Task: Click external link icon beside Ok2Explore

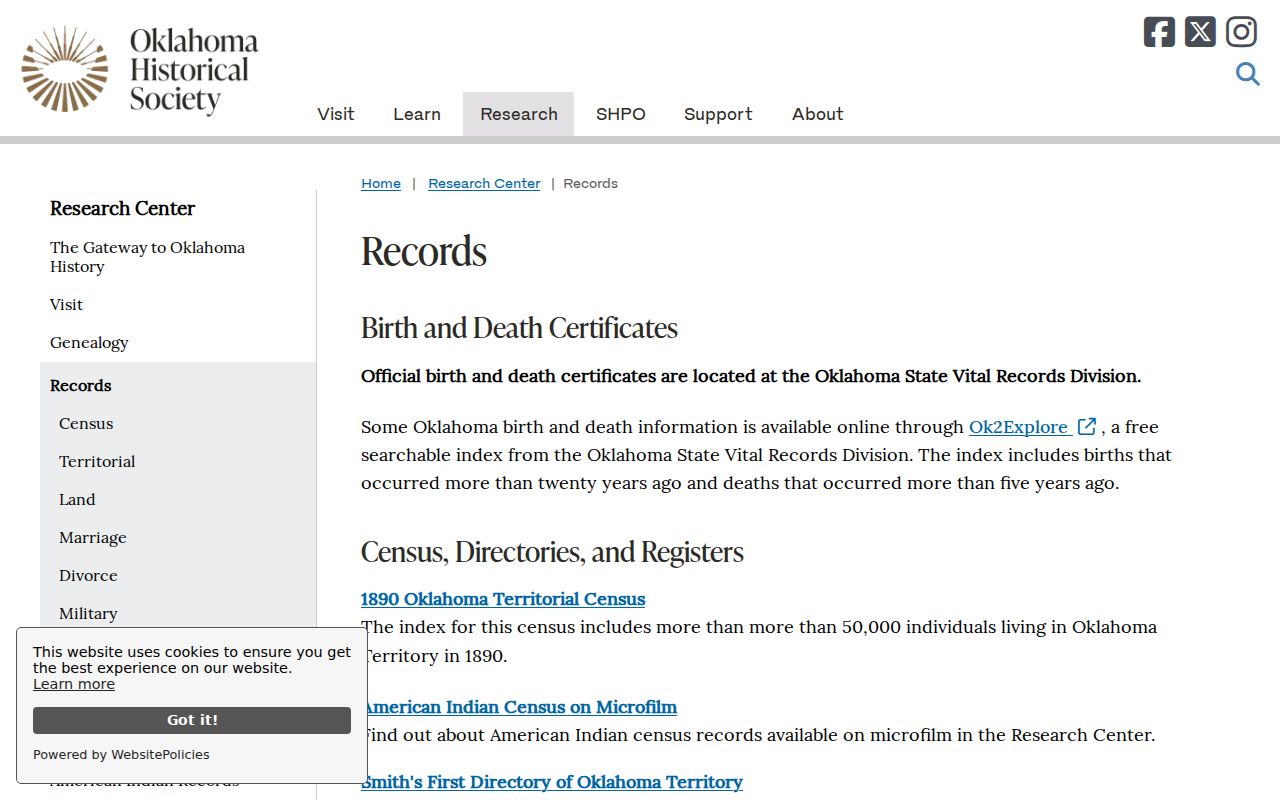Action: (x=1087, y=427)
